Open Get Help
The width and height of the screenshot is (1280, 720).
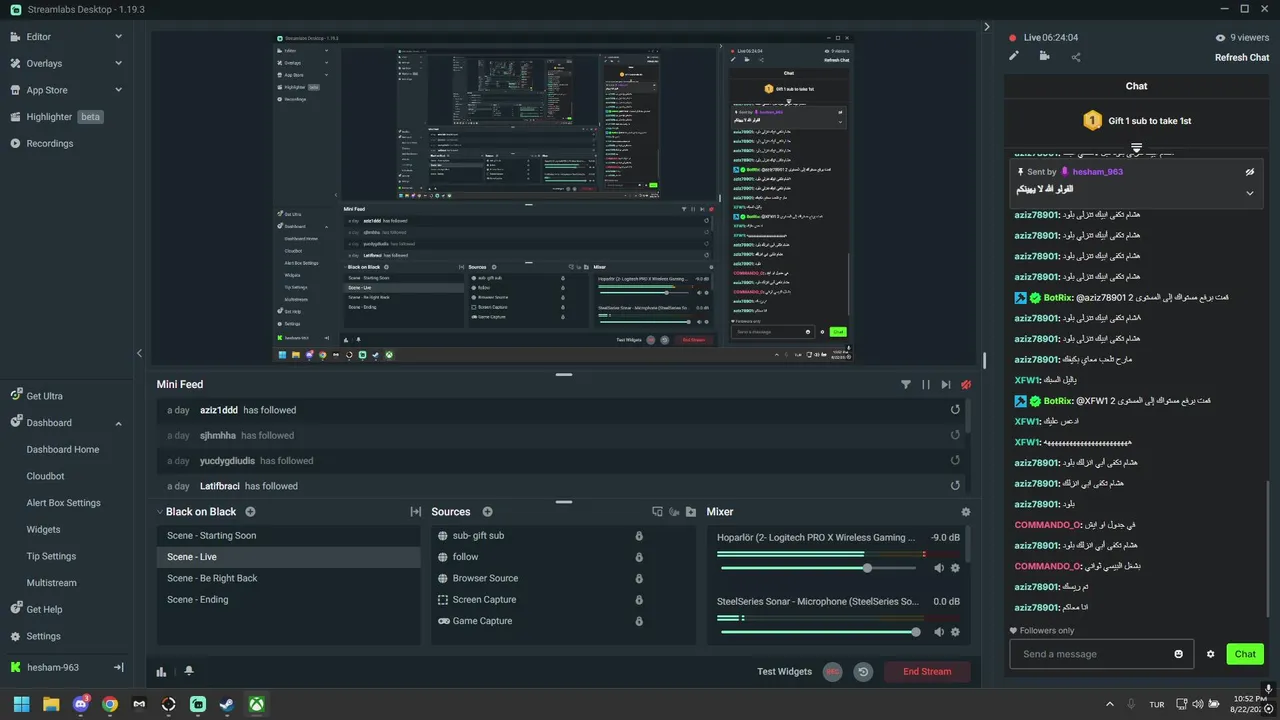coord(44,610)
